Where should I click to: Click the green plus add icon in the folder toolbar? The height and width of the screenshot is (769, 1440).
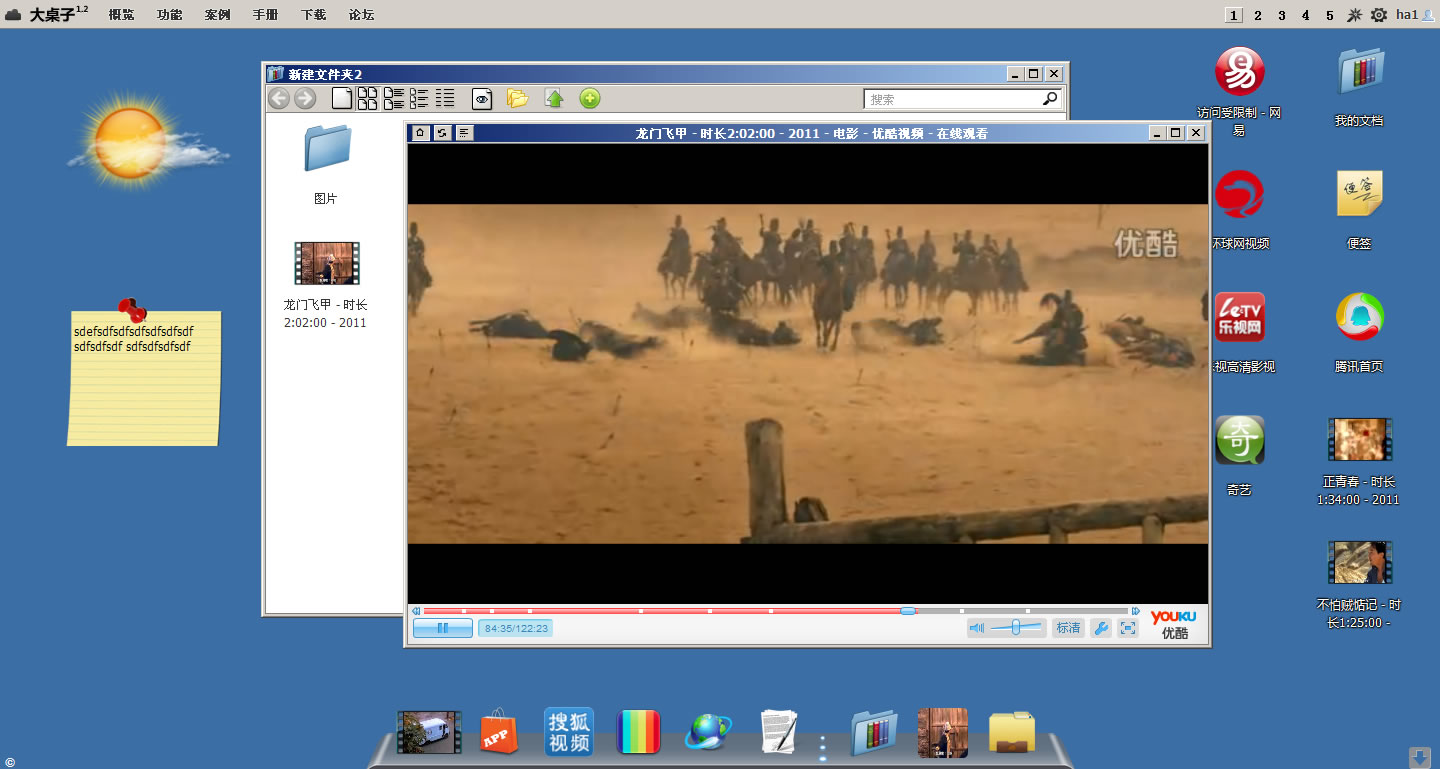[590, 98]
